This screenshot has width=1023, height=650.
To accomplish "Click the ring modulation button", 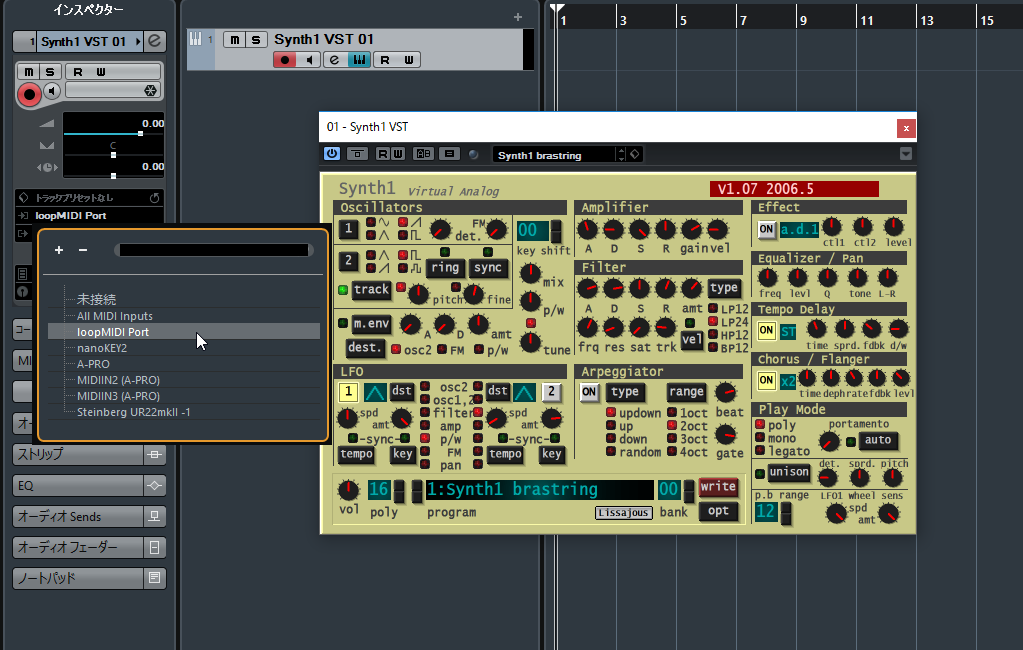I will [x=445, y=268].
